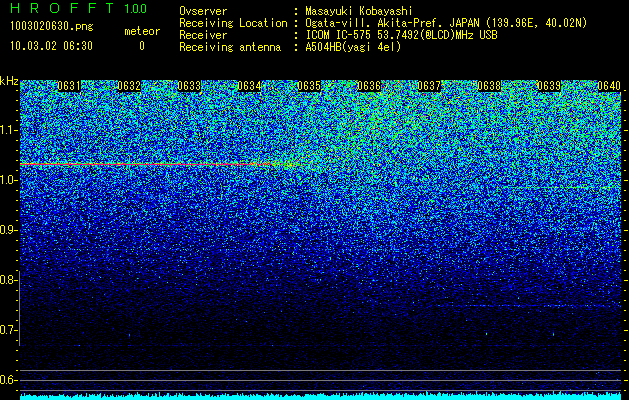
Task: Click the Receiving antenna label
Action: (230, 47)
